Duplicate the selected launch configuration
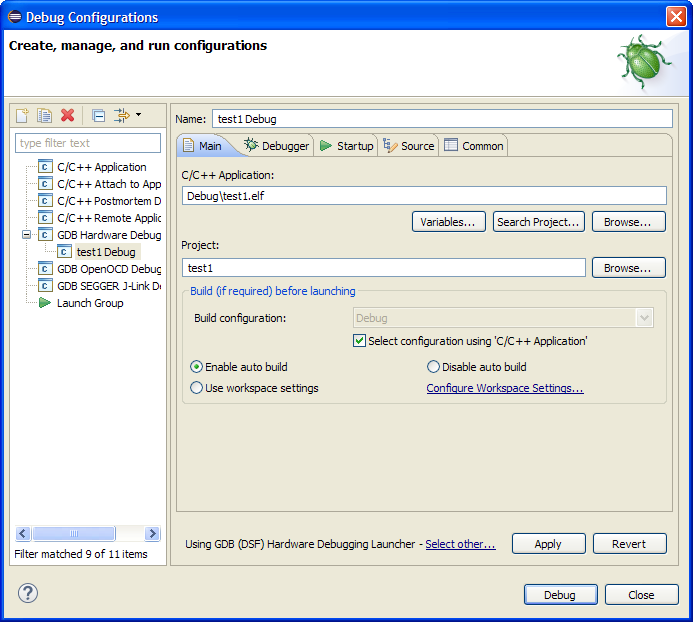693x622 pixels. click(44, 115)
